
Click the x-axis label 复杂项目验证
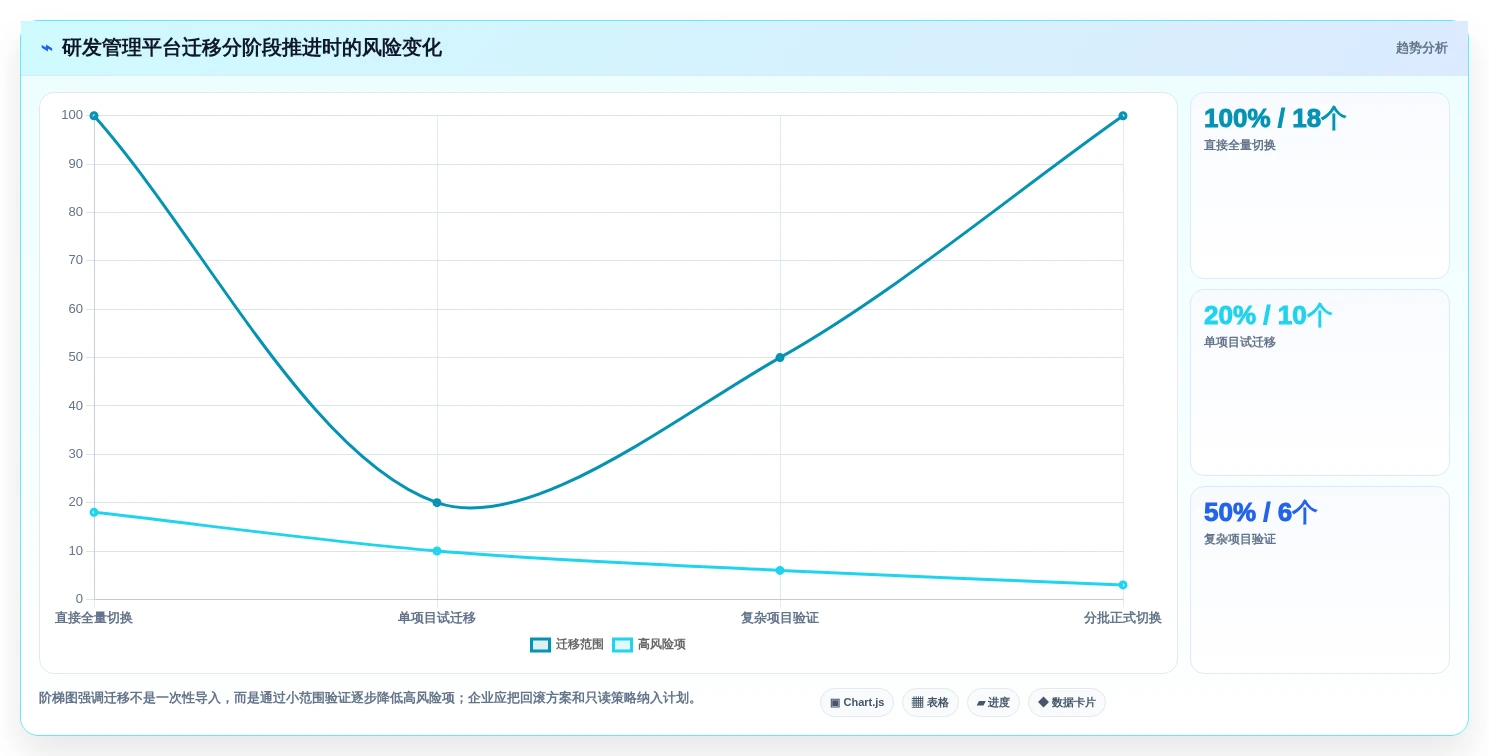point(780,618)
